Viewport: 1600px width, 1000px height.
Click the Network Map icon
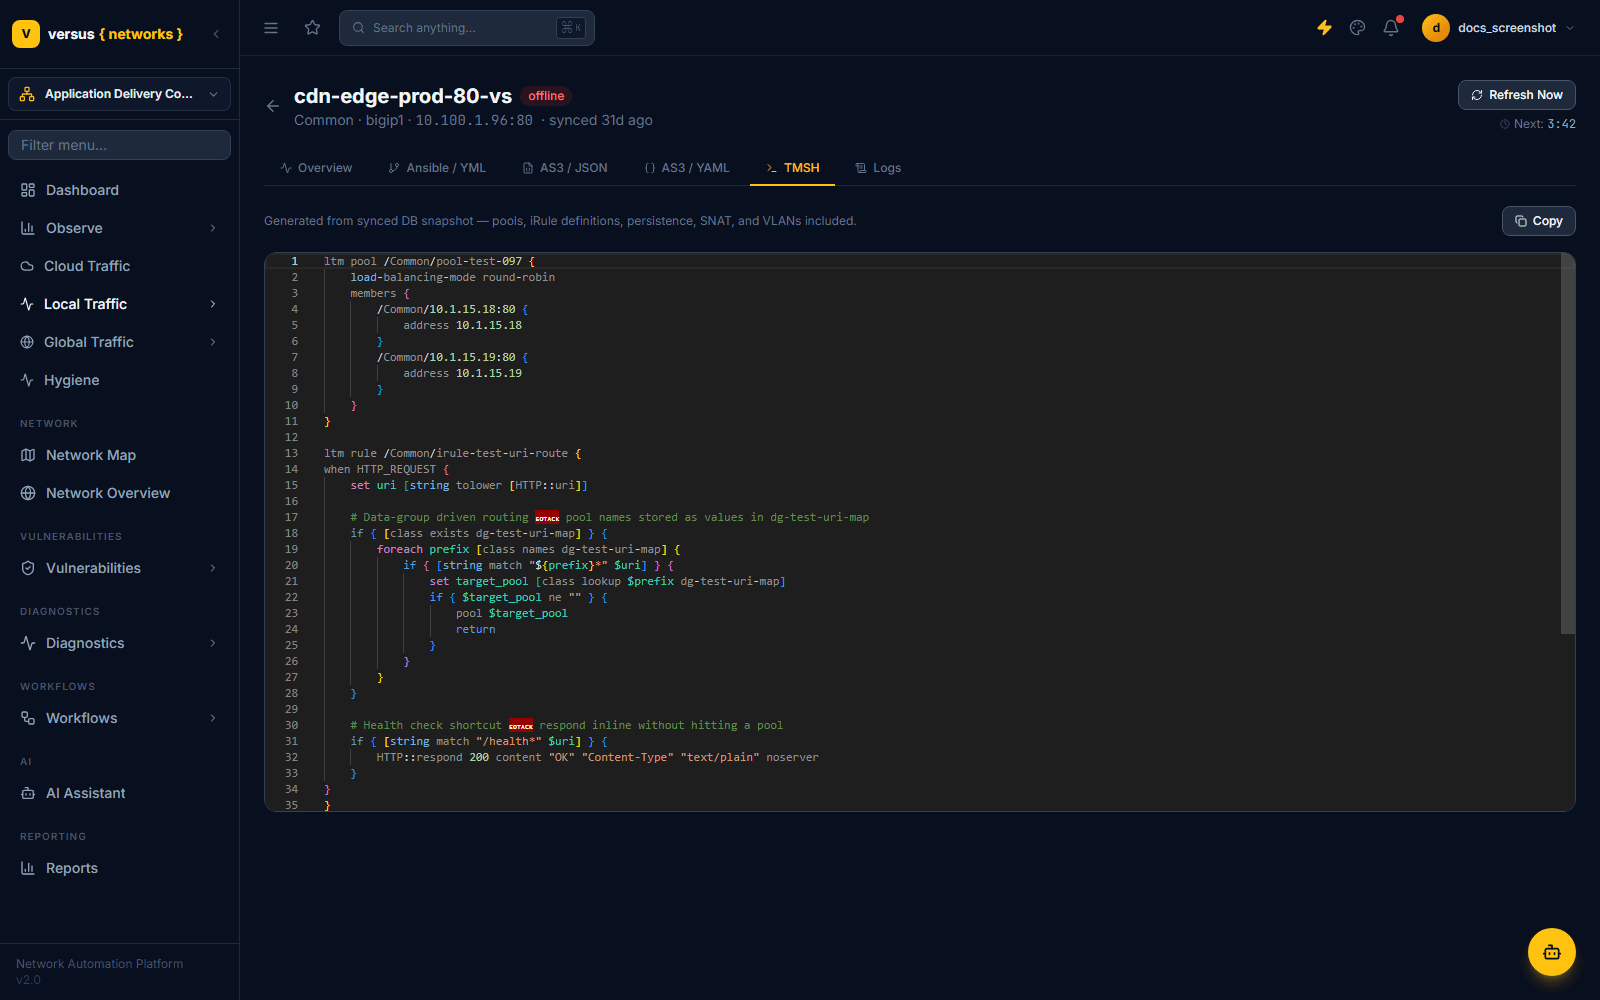(x=28, y=455)
